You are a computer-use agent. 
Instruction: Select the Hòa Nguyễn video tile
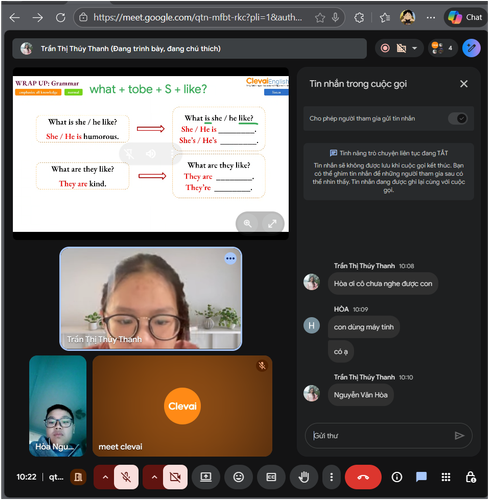click(x=58, y=406)
